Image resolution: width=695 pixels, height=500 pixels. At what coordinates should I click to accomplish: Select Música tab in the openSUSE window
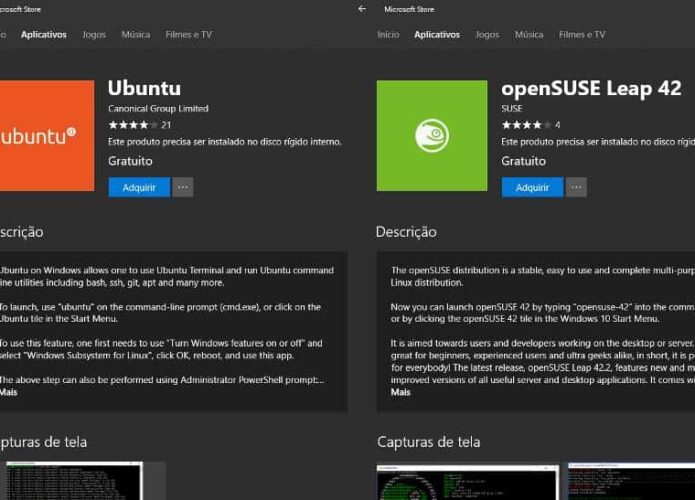(x=529, y=35)
